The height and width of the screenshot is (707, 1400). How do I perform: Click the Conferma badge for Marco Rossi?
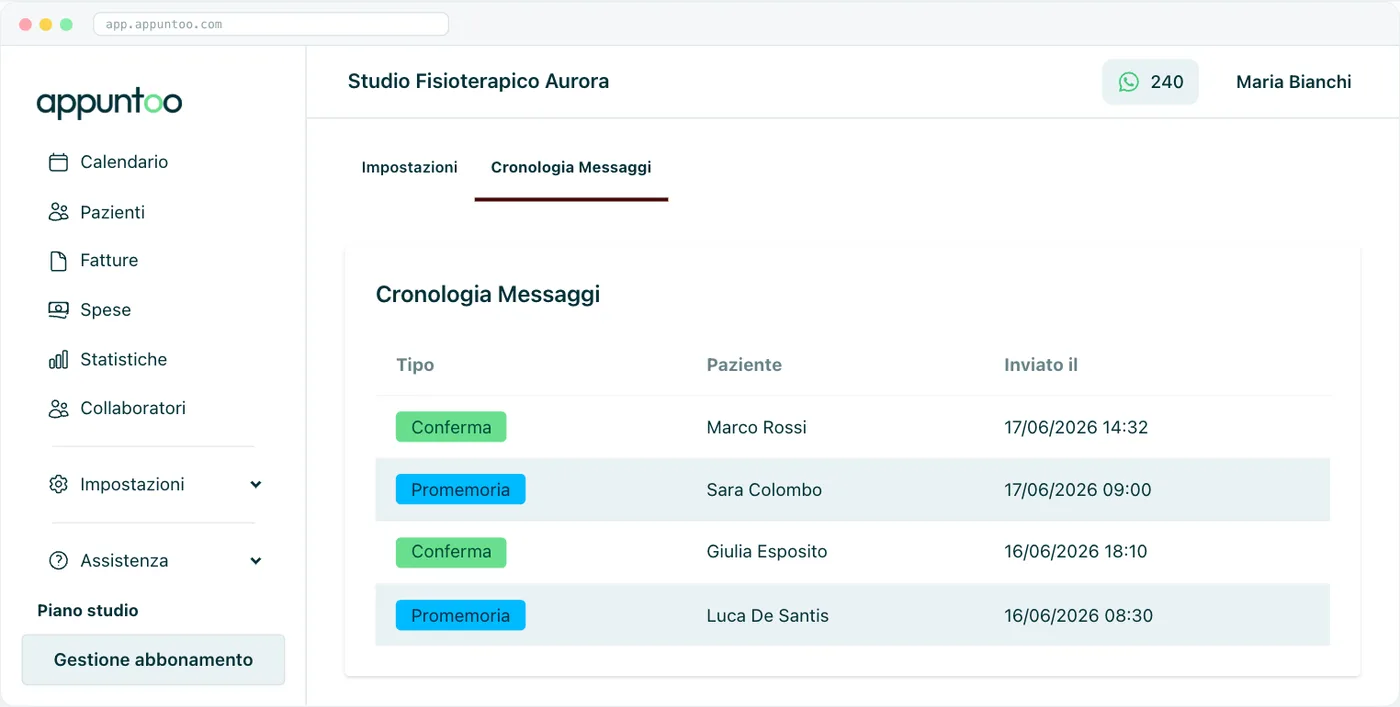click(x=451, y=427)
